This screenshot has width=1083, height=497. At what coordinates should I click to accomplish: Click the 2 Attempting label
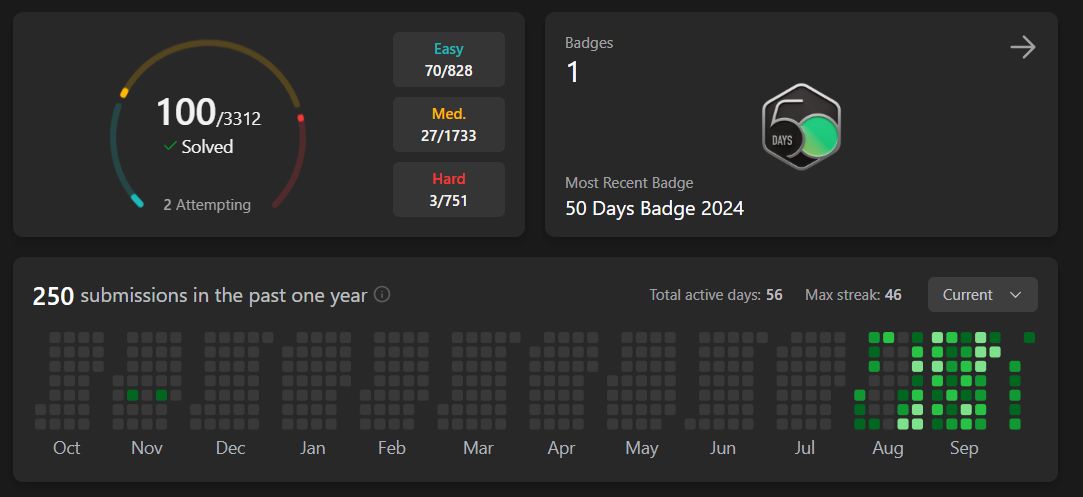[207, 205]
